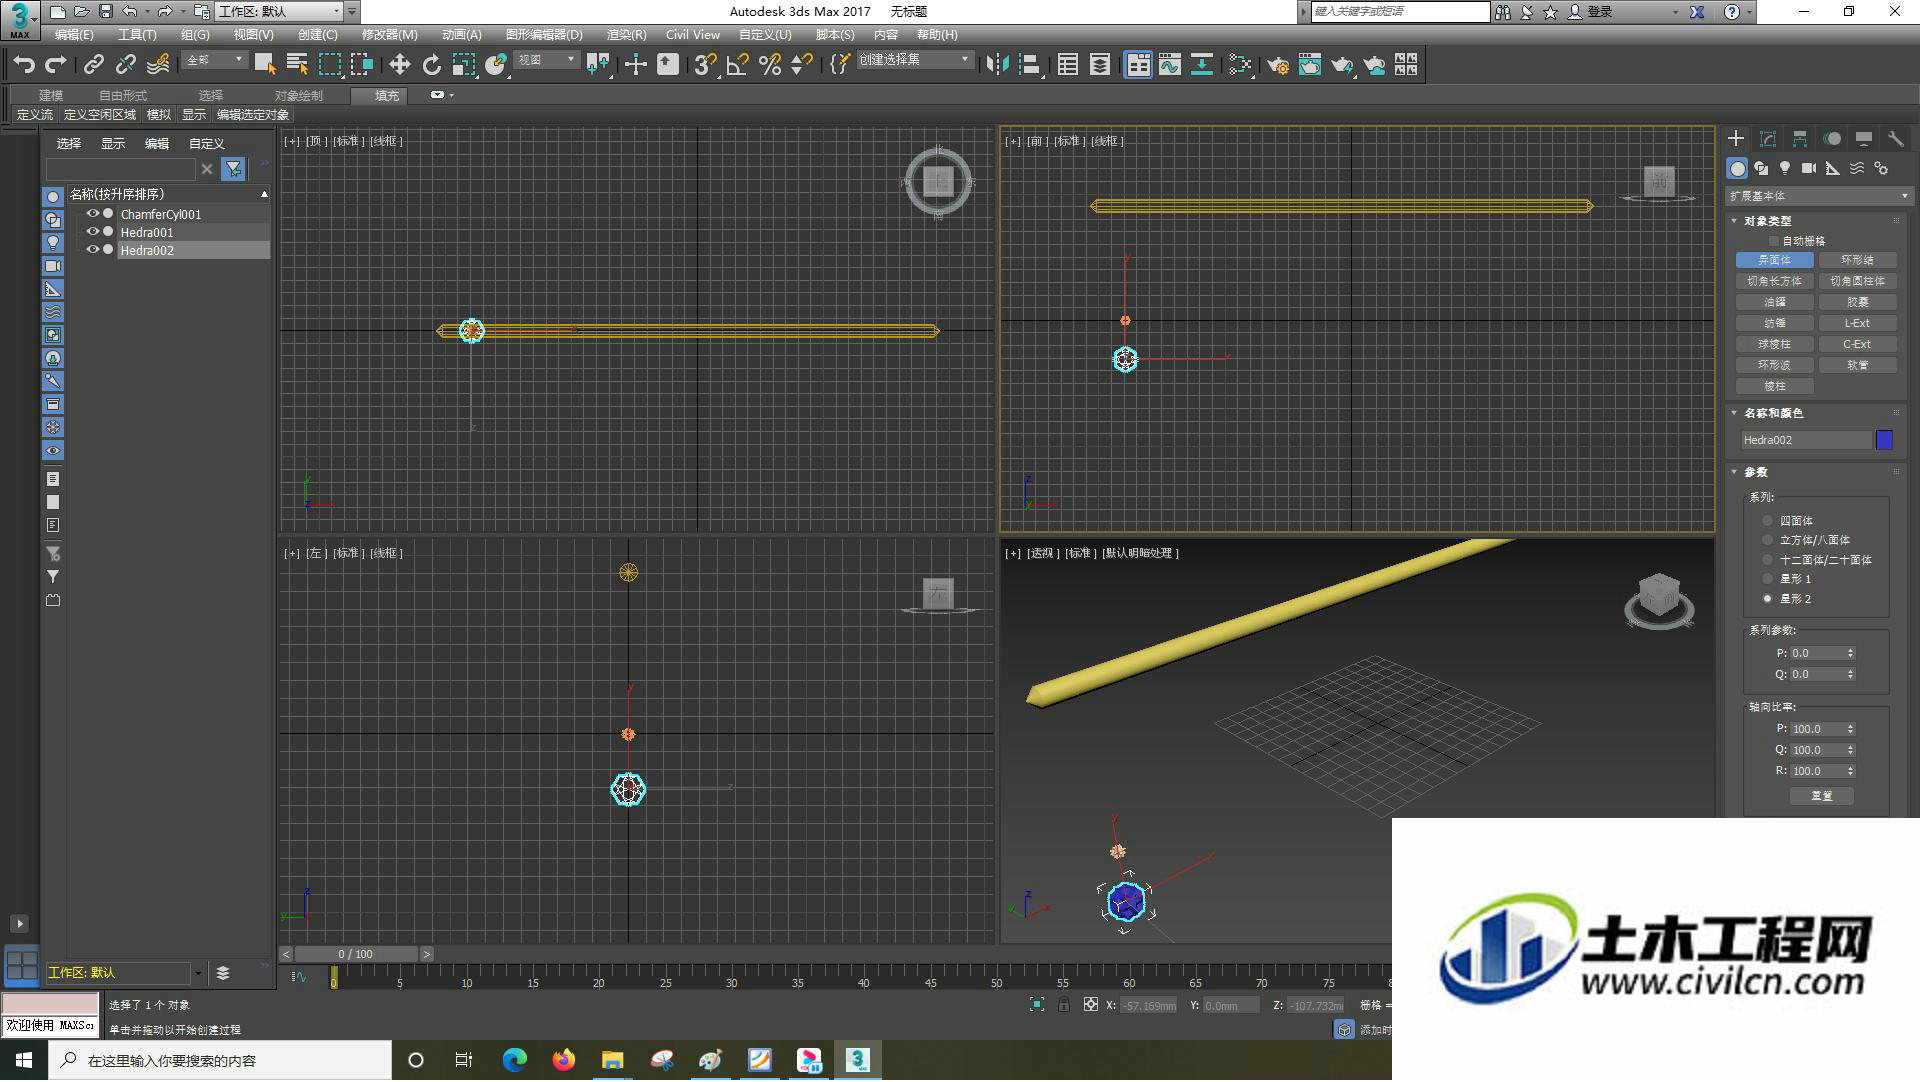The width and height of the screenshot is (1920, 1082).
Task: Choose the Rectangular Selection Region tool
Action: [330, 65]
